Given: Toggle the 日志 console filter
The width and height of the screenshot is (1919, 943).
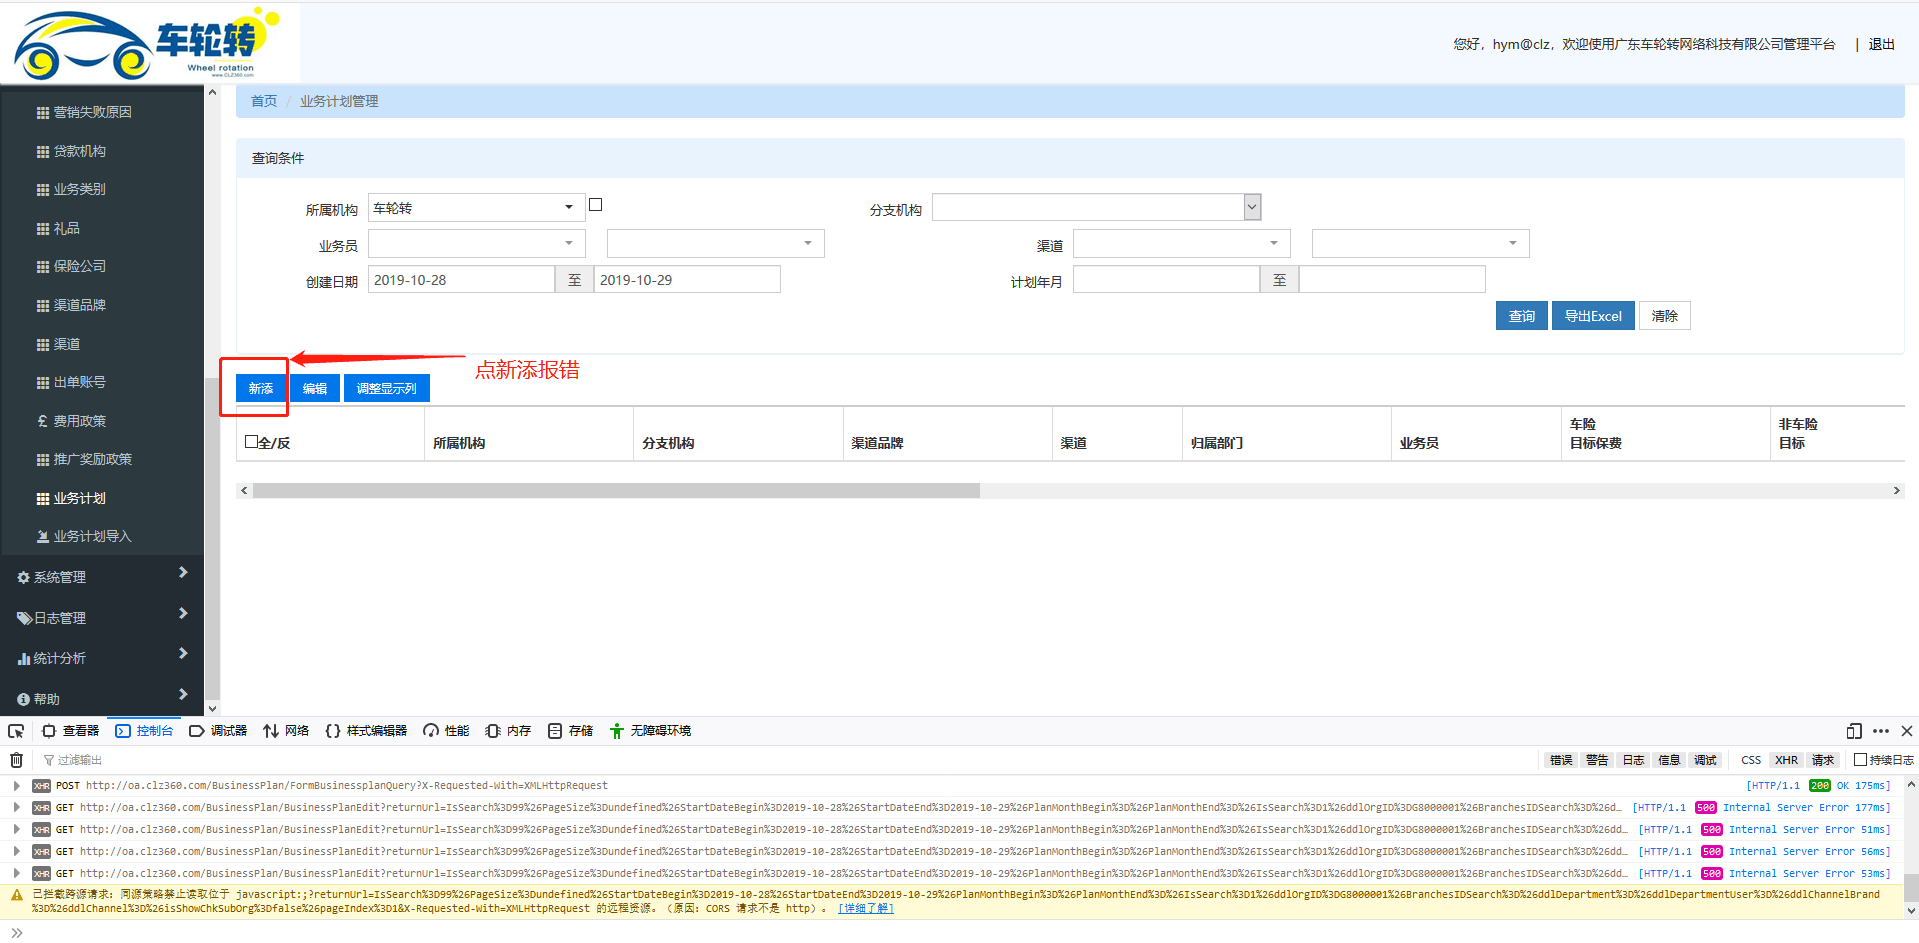Looking at the screenshot, I should click(1633, 760).
